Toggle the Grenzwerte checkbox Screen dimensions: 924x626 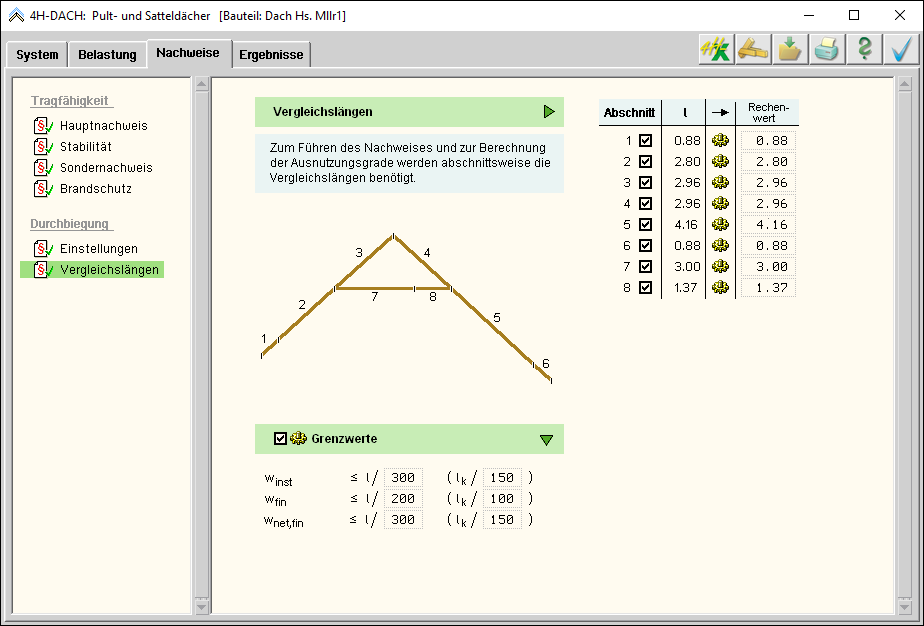click(280, 438)
